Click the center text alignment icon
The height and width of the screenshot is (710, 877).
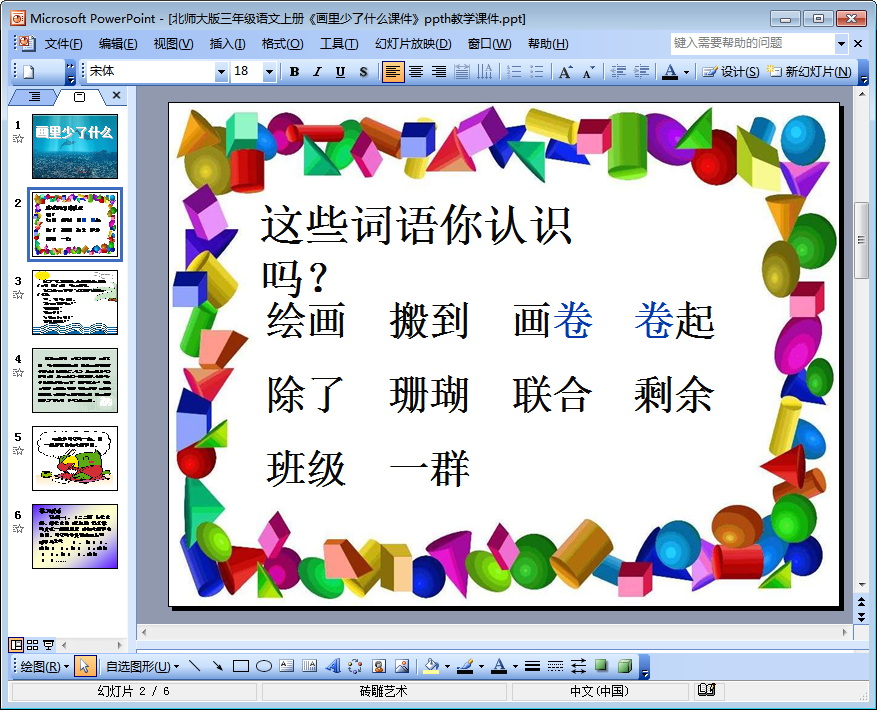click(x=415, y=72)
